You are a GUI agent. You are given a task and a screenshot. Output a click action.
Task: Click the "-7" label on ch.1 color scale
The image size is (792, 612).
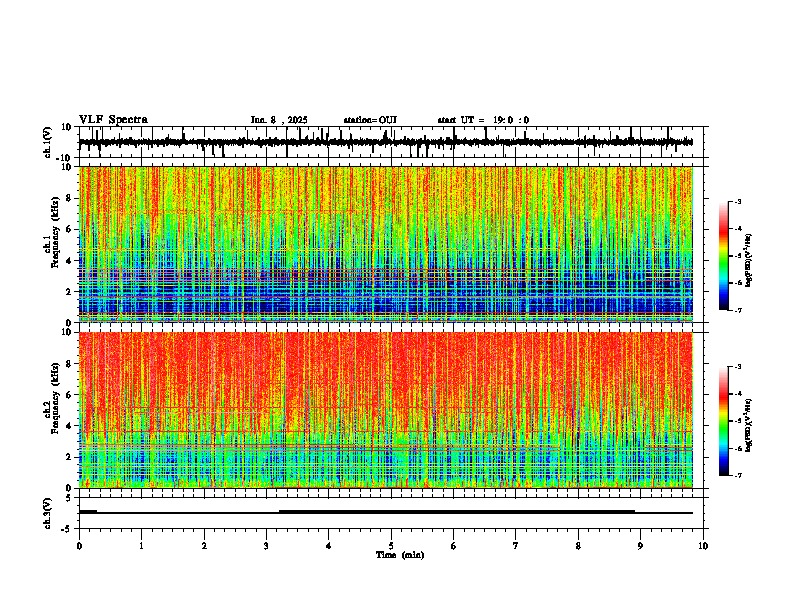click(737, 310)
